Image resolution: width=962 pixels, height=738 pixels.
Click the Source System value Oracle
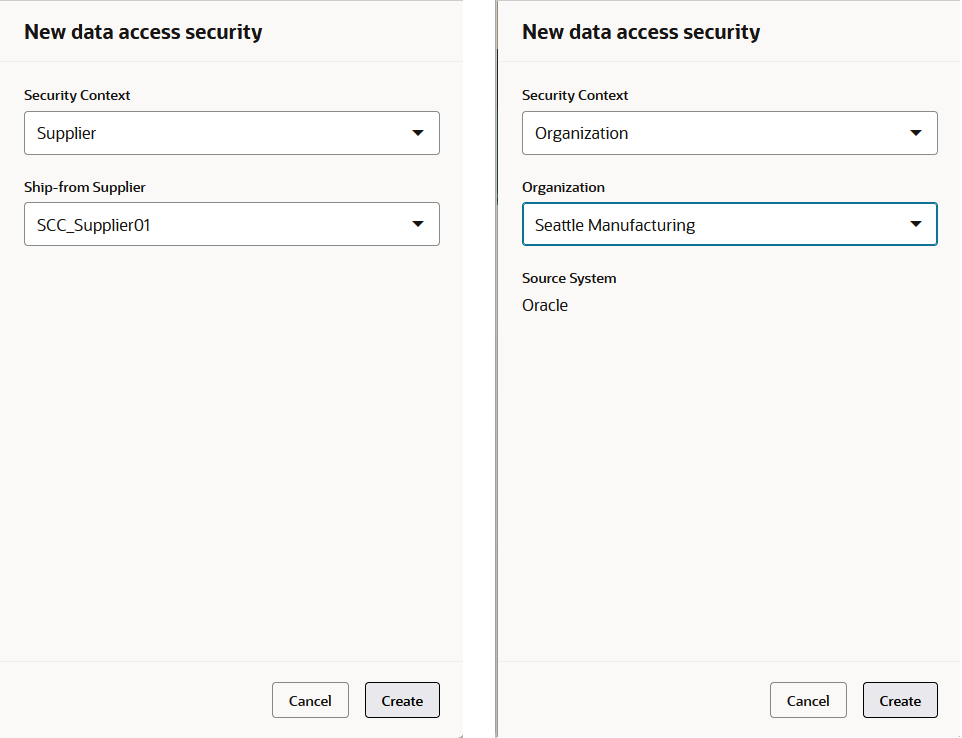pos(545,305)
